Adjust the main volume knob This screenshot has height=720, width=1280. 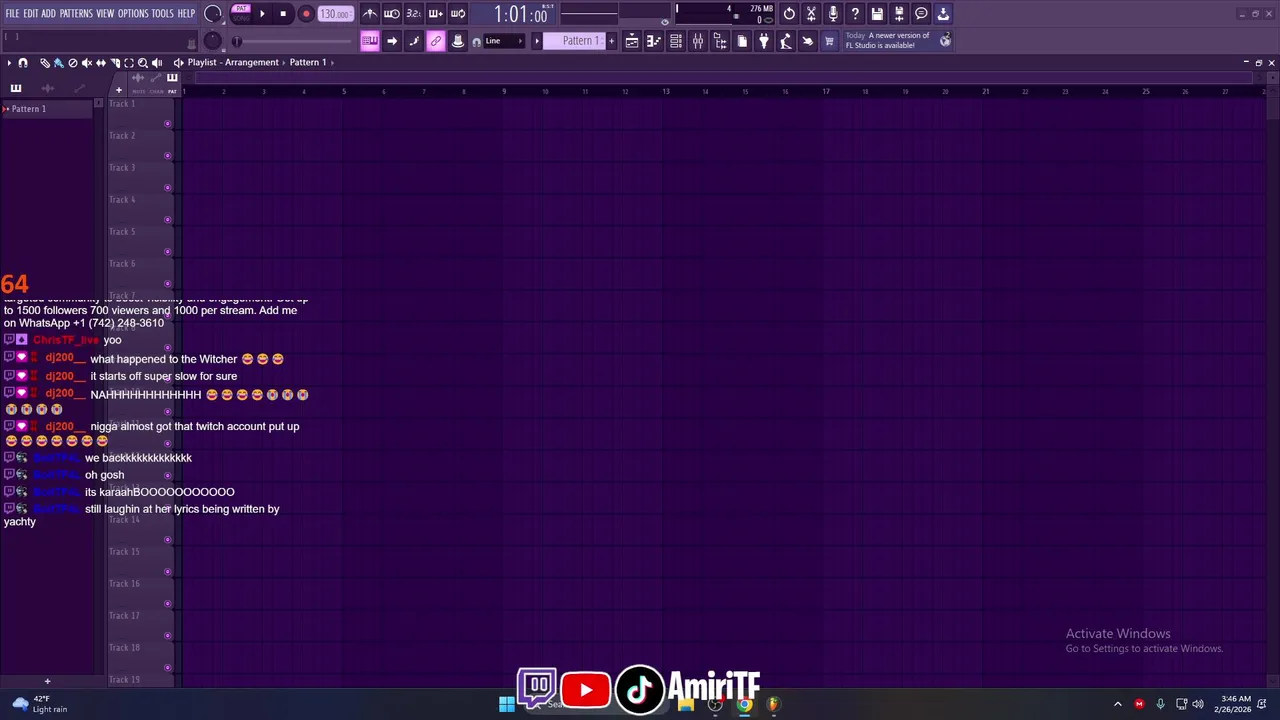213,14
